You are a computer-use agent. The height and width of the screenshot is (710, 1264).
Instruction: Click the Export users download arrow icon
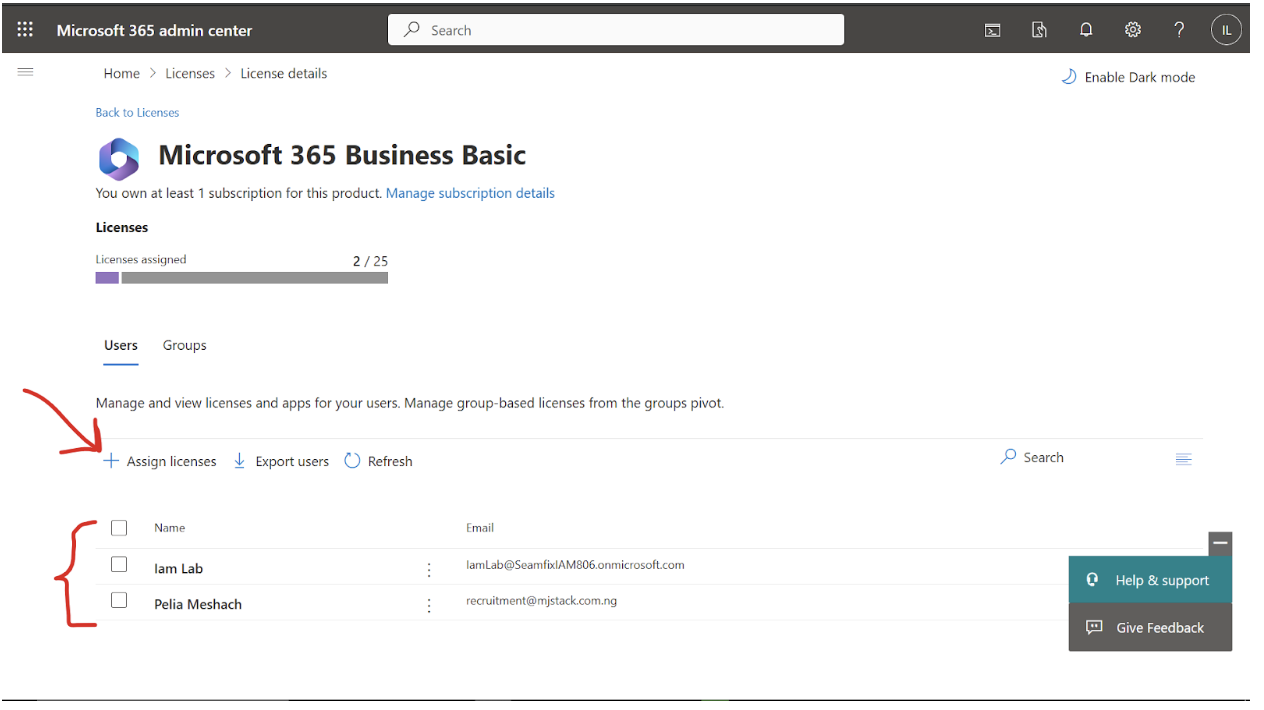(239, 461)
